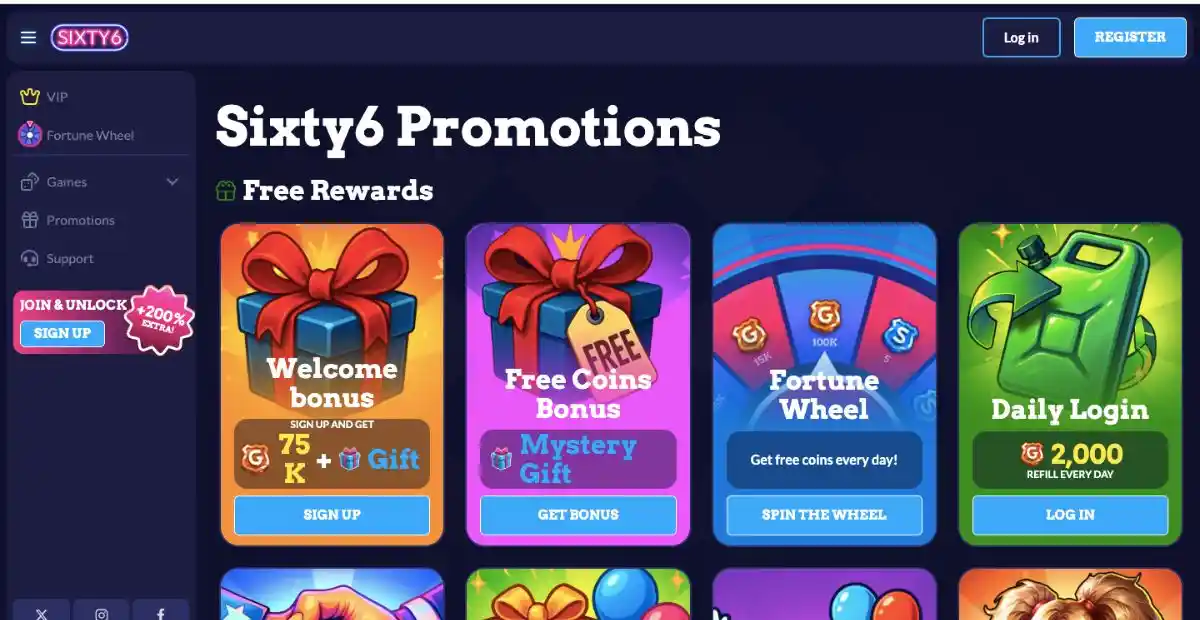Click the Promotions gift icon in sidebar
The height and width of the screenshot is (620, 1200).
pyautogui.click(x=30, y=220)
